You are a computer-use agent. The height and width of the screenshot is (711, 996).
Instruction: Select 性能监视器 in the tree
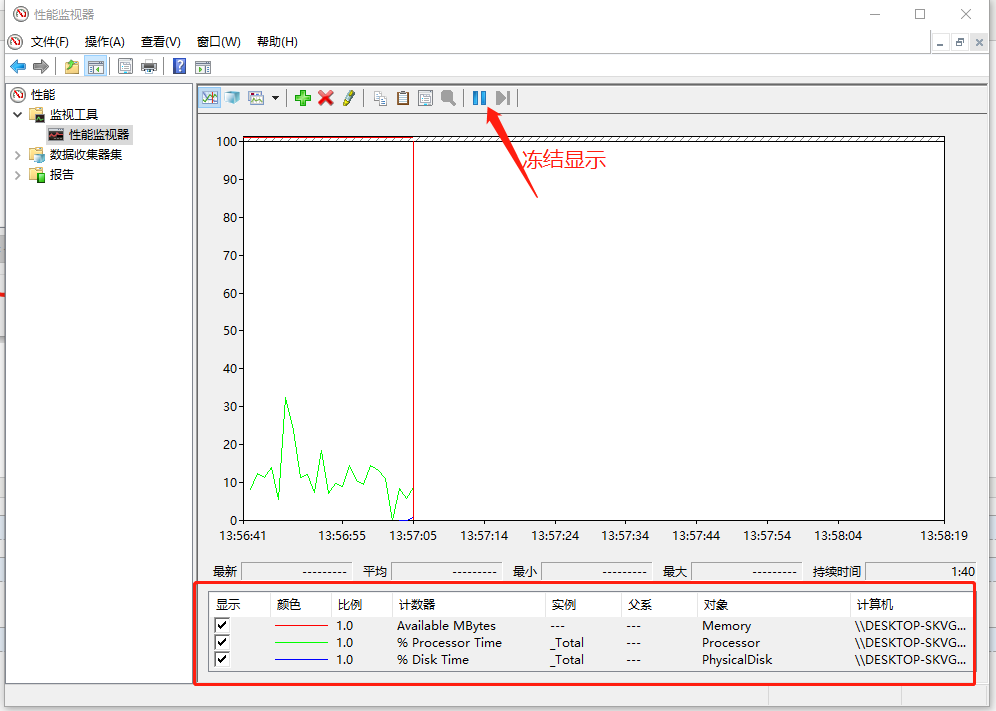coord(98,135)
